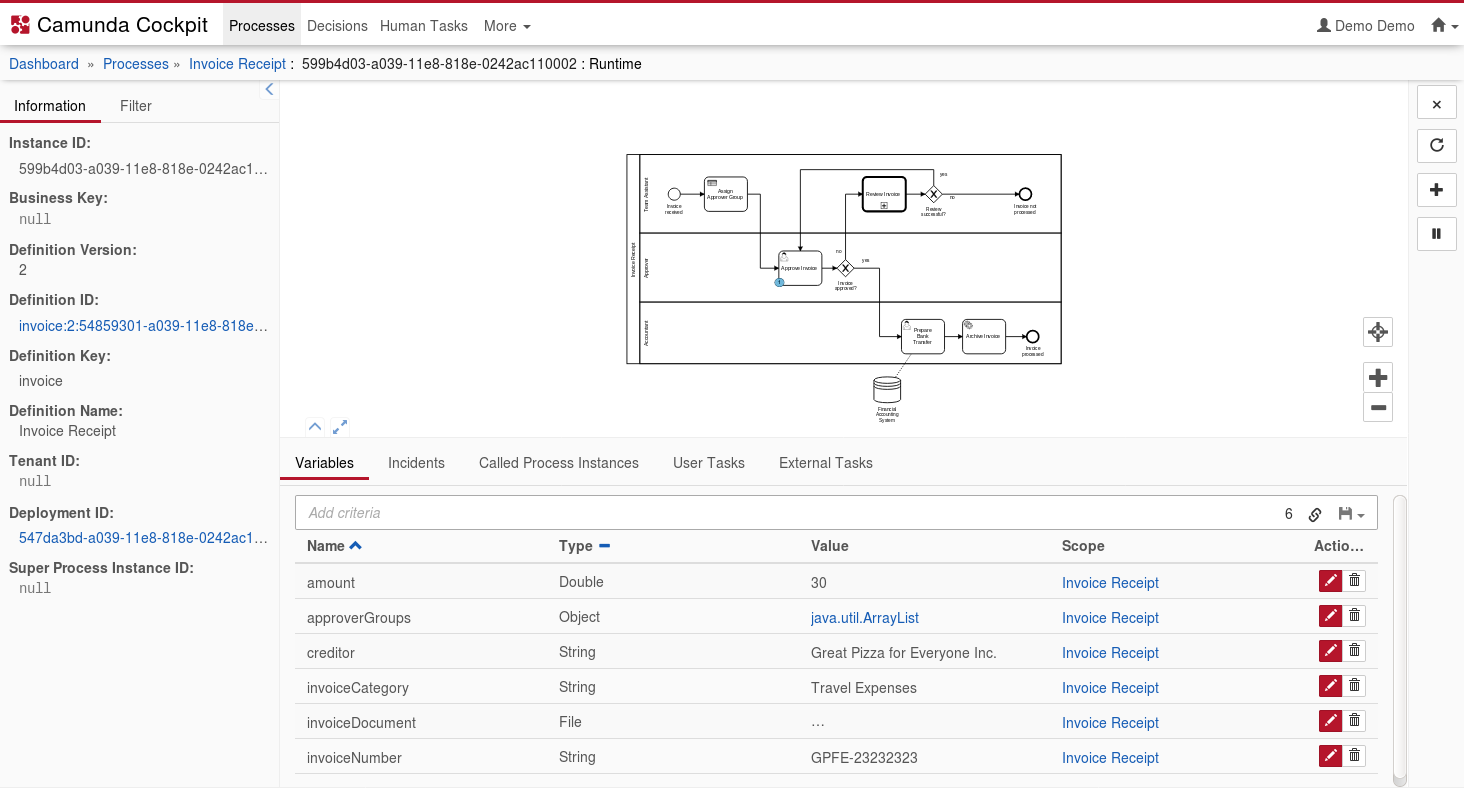Image resolution: width=1464 pixels, height=796 pixels.
Task: Click Instance ID value 599b4d03
Action: tap(143, 169)
